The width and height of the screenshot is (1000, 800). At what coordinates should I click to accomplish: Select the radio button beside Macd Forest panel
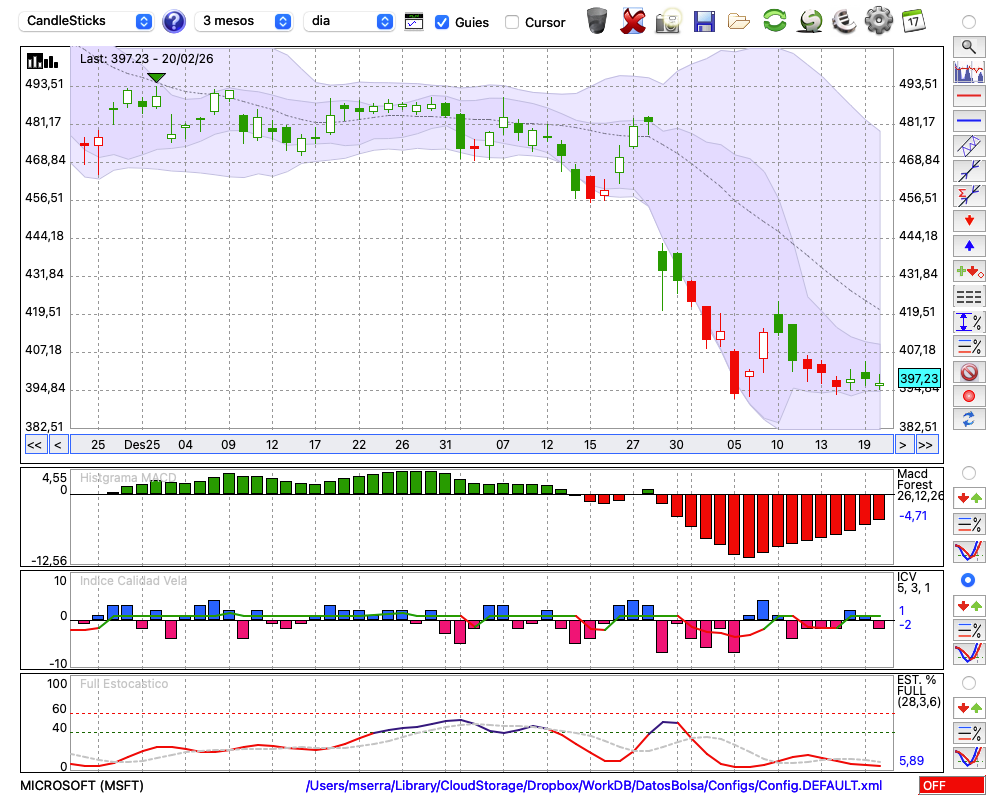968,472
